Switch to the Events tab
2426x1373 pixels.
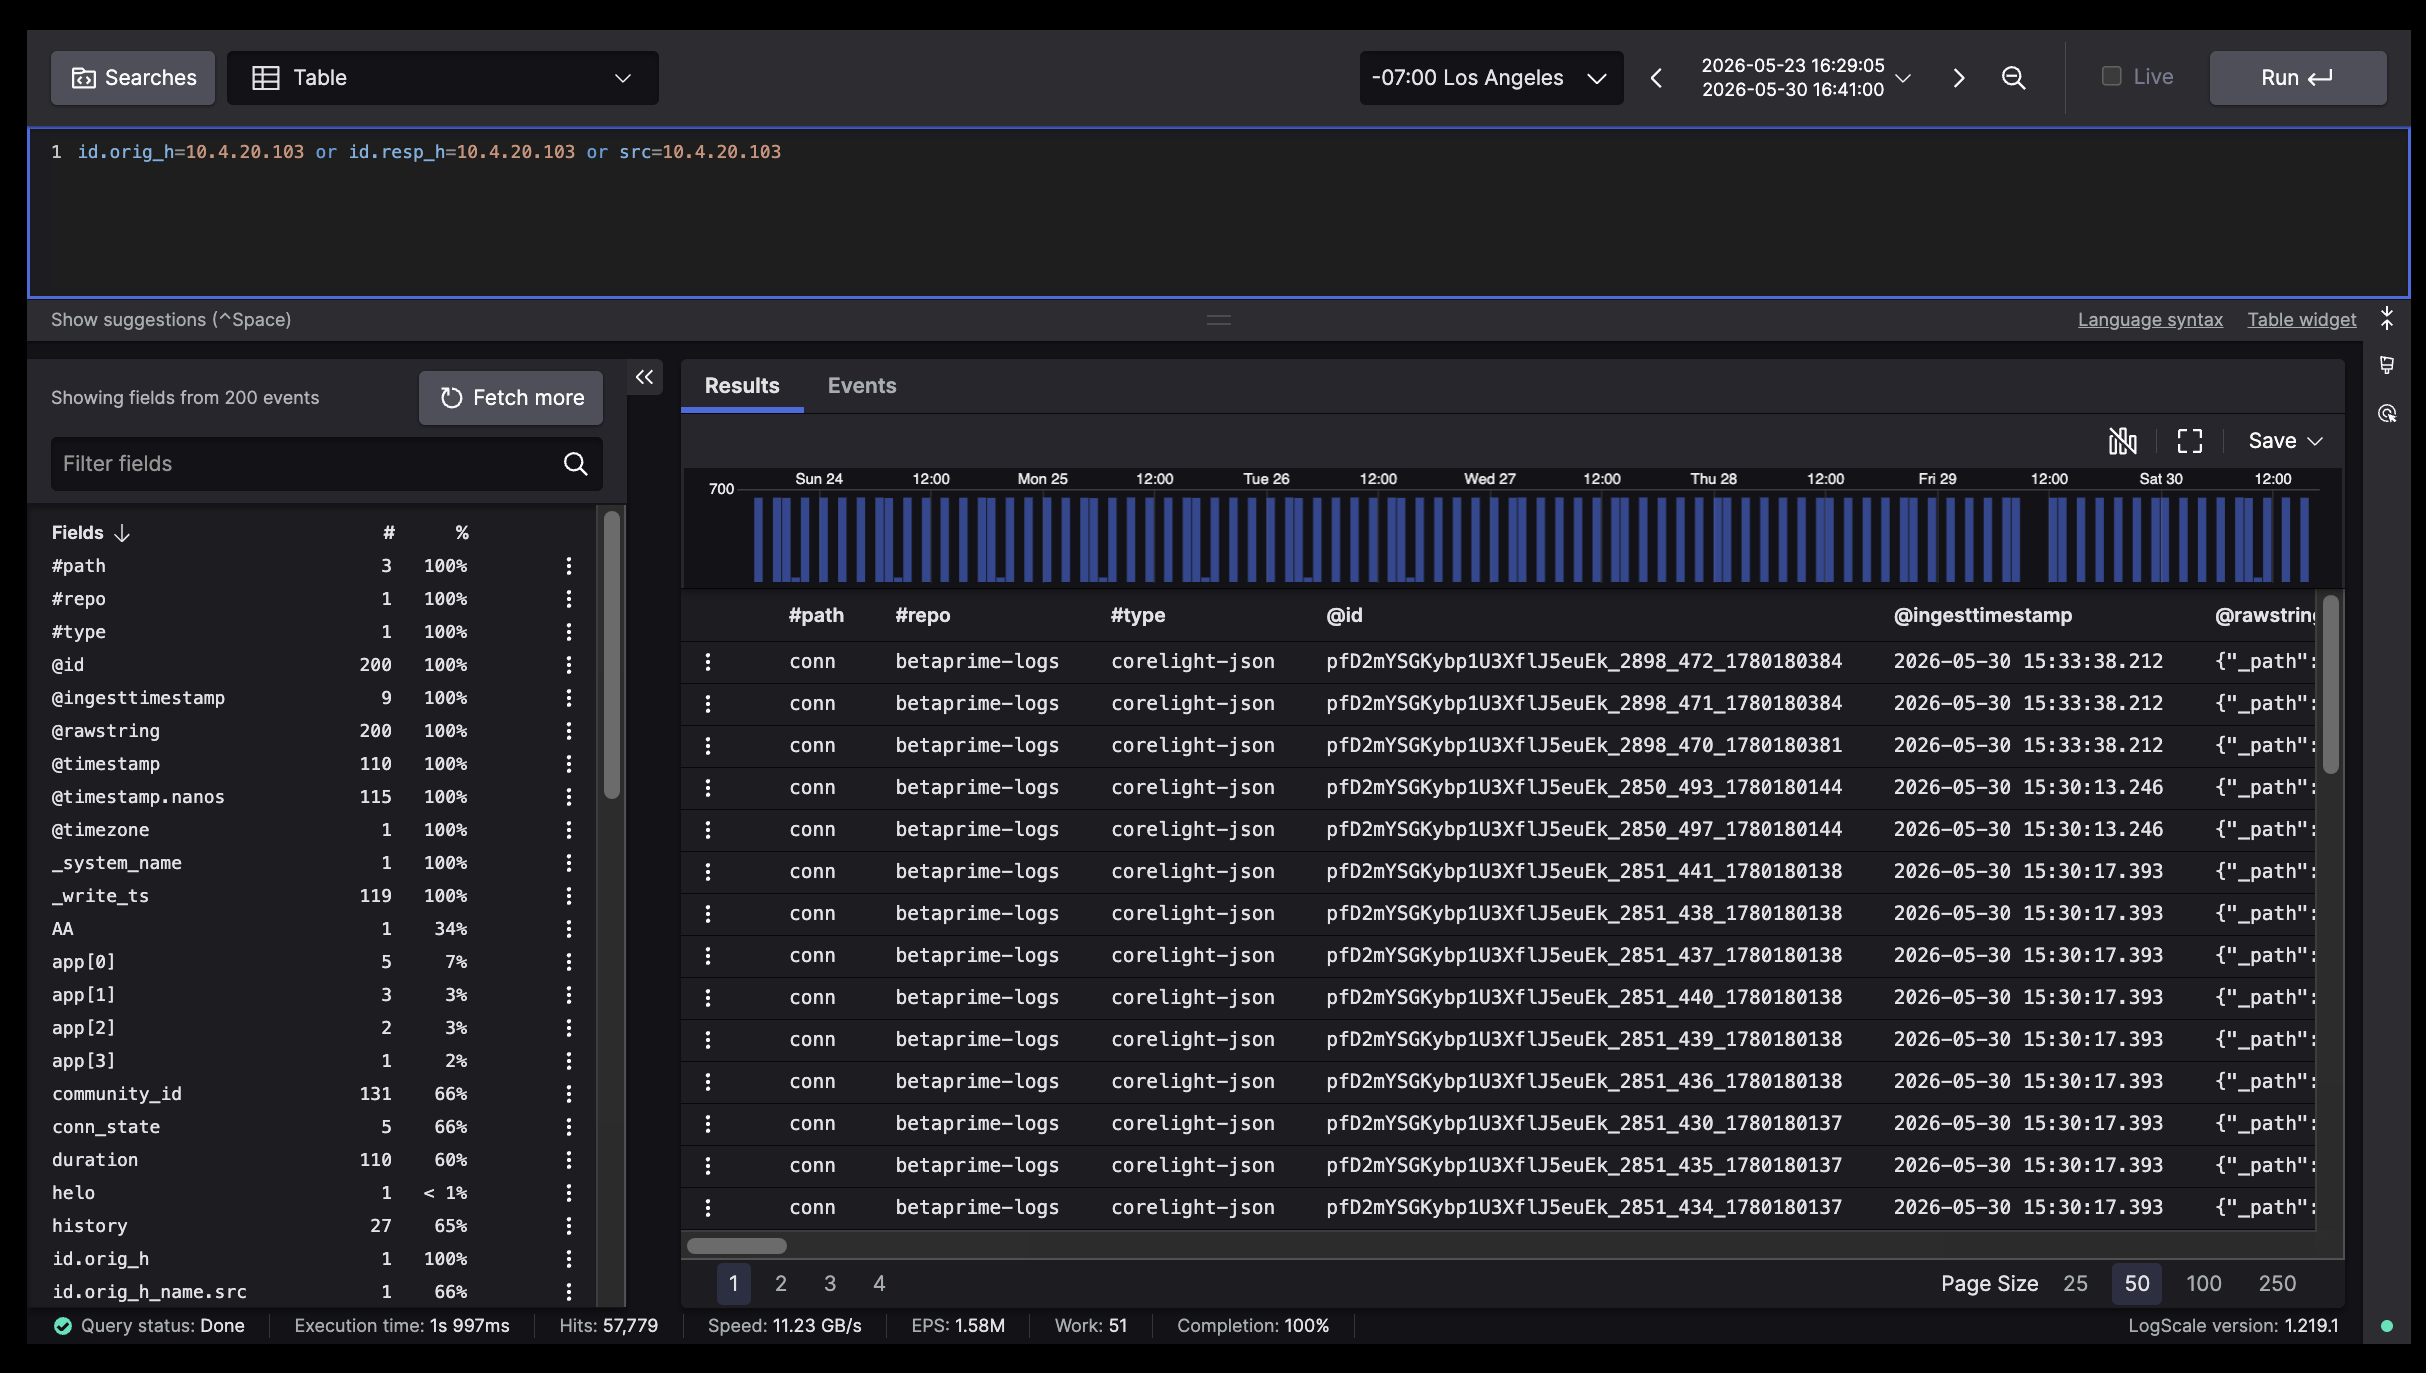tap(862, 386)
